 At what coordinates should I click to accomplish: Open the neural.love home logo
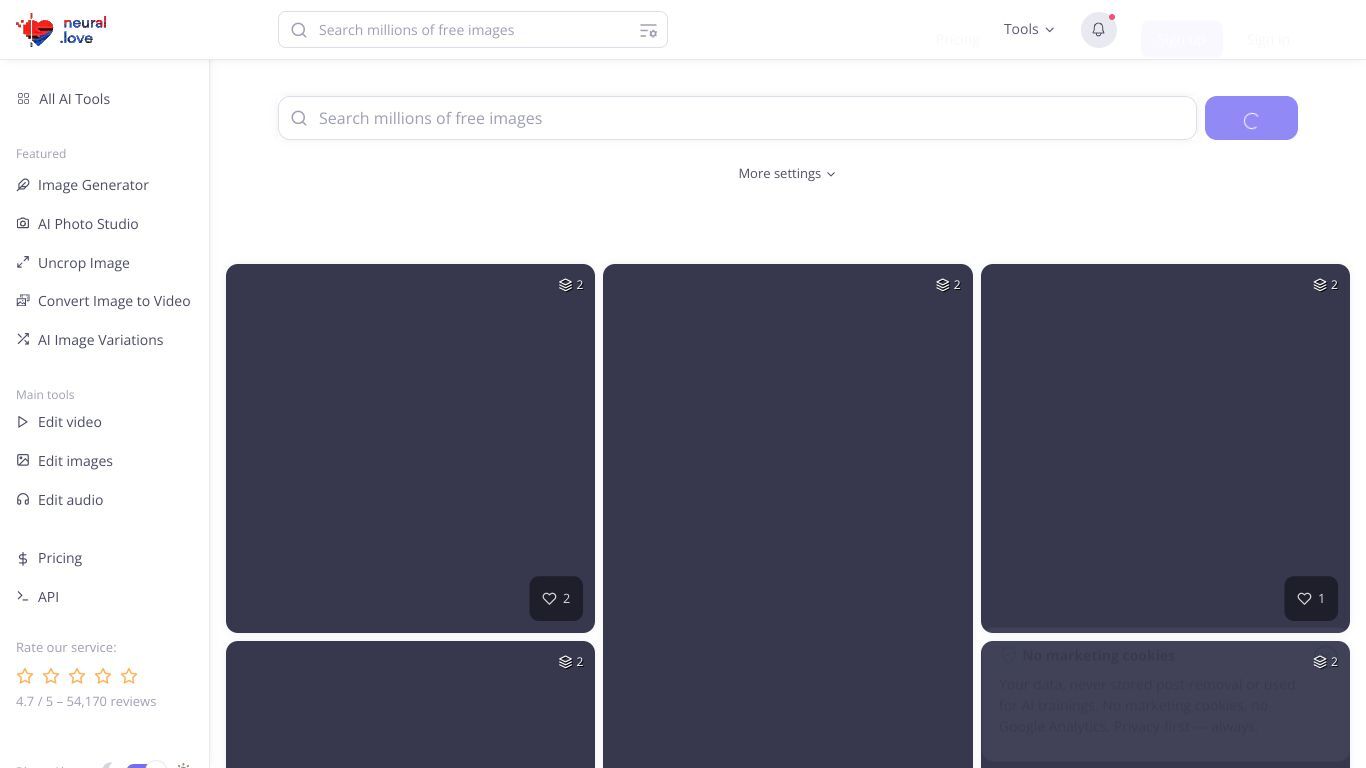click(61, 30)
